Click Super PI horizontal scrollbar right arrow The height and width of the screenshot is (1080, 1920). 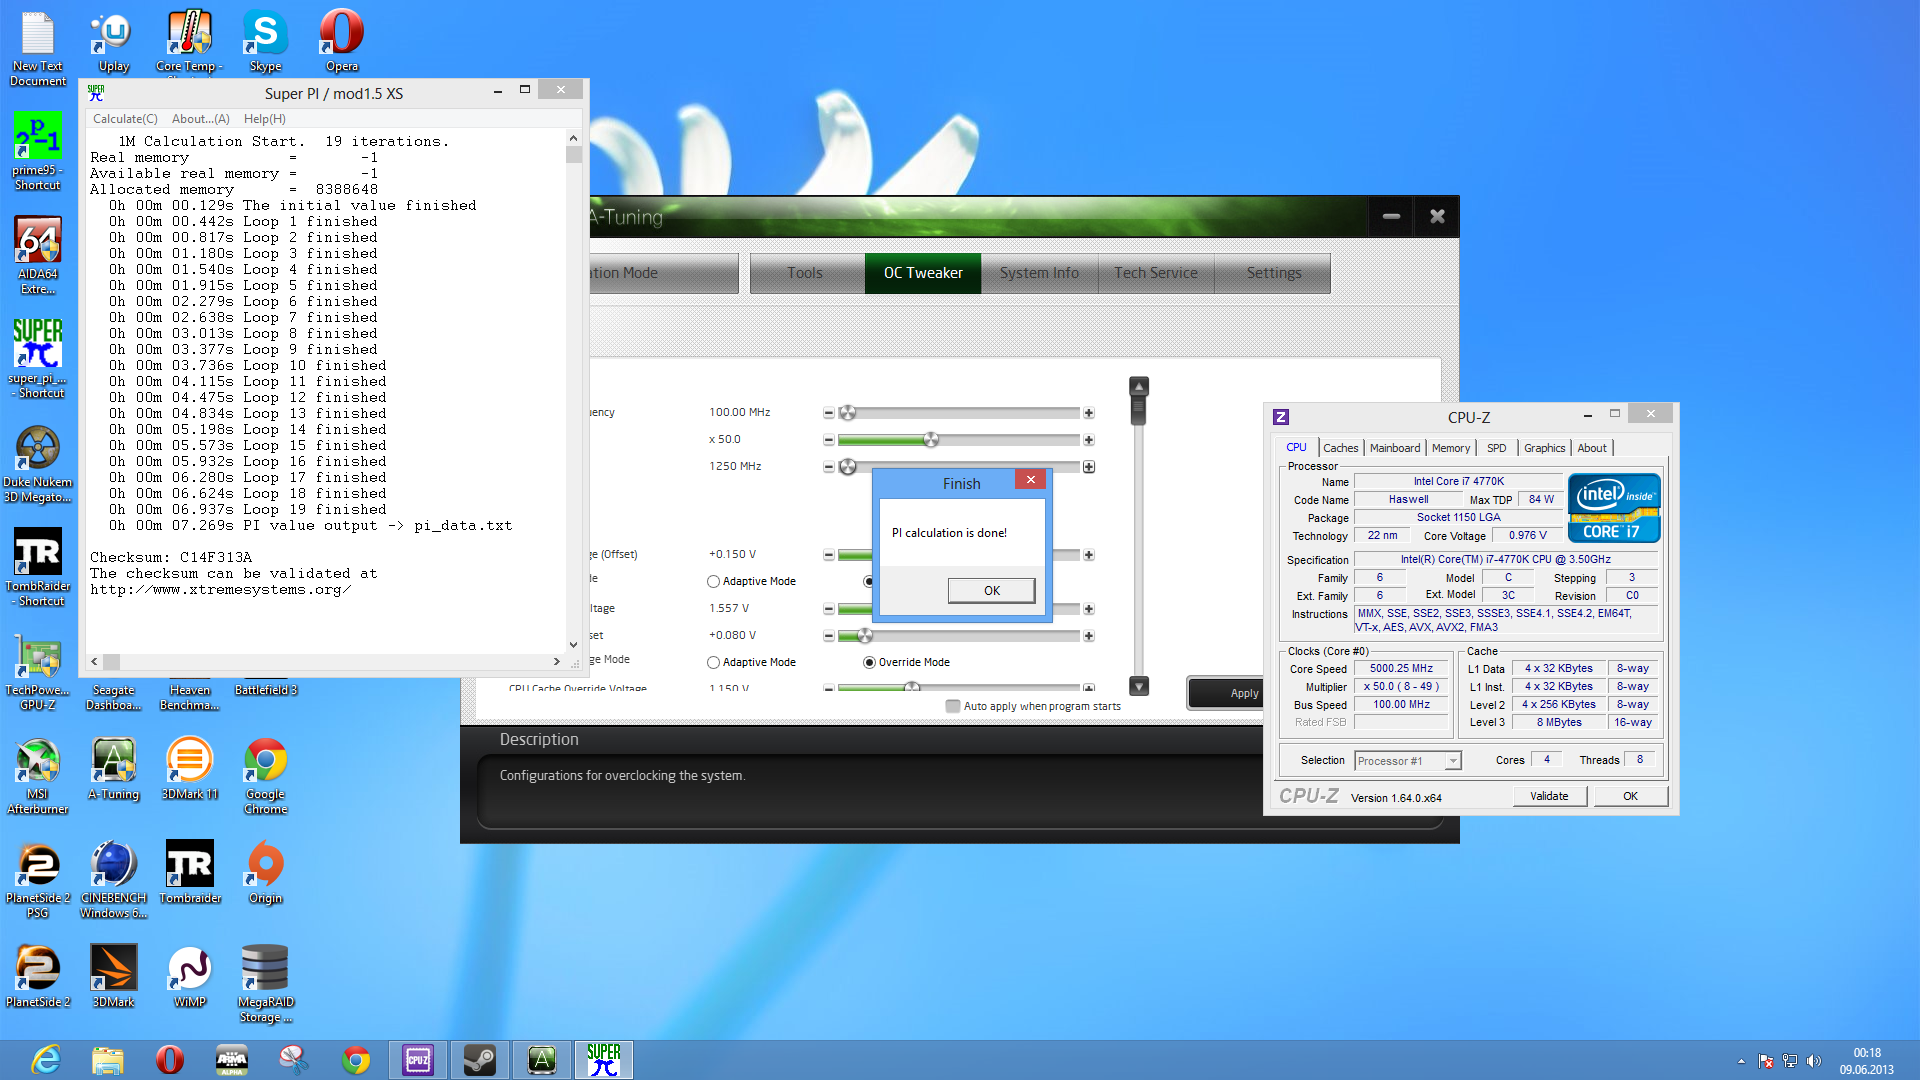coord(557,662)
